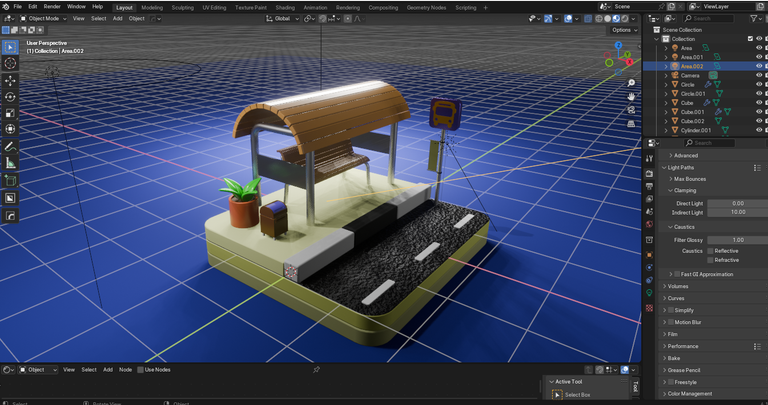Click the viewport Options button
The width and height of the screenshot is (768, 405).
point(622,30)
